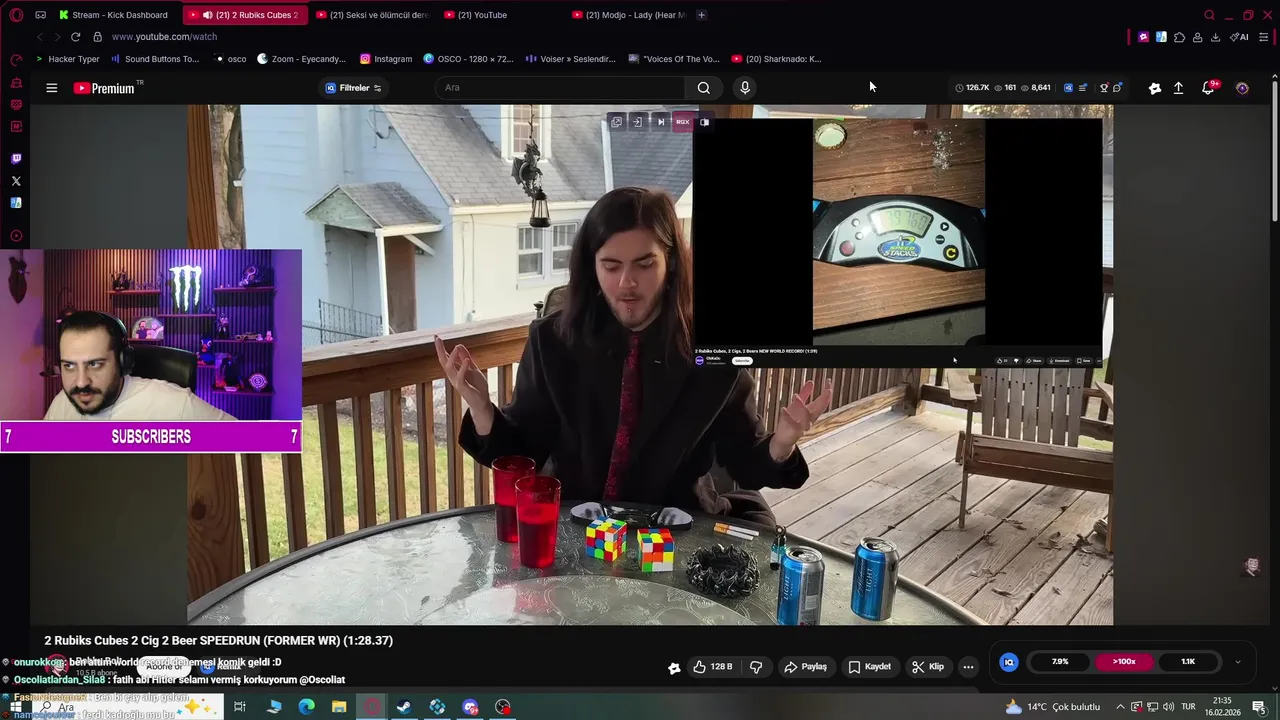
Task: Open File Explorer from the taskbar
Action: [339, 707]
